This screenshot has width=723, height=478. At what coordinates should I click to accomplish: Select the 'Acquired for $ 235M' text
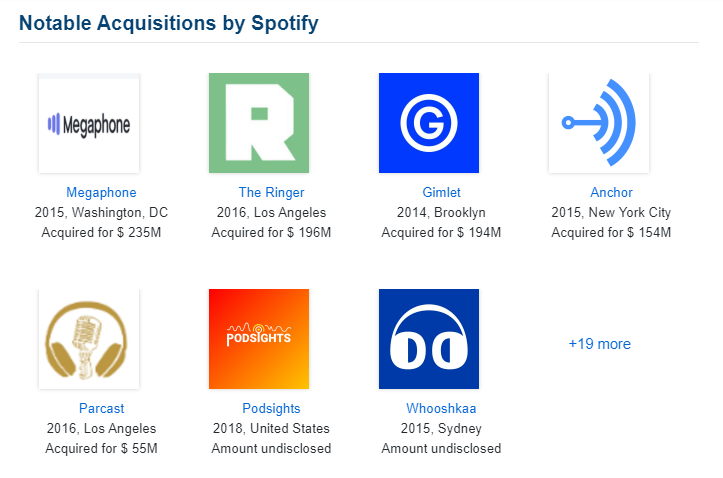[x=101, y=232]
